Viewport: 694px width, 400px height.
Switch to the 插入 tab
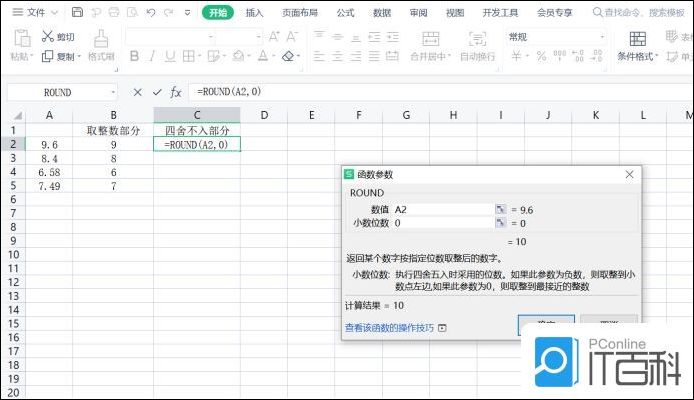(x=254, y=13)
